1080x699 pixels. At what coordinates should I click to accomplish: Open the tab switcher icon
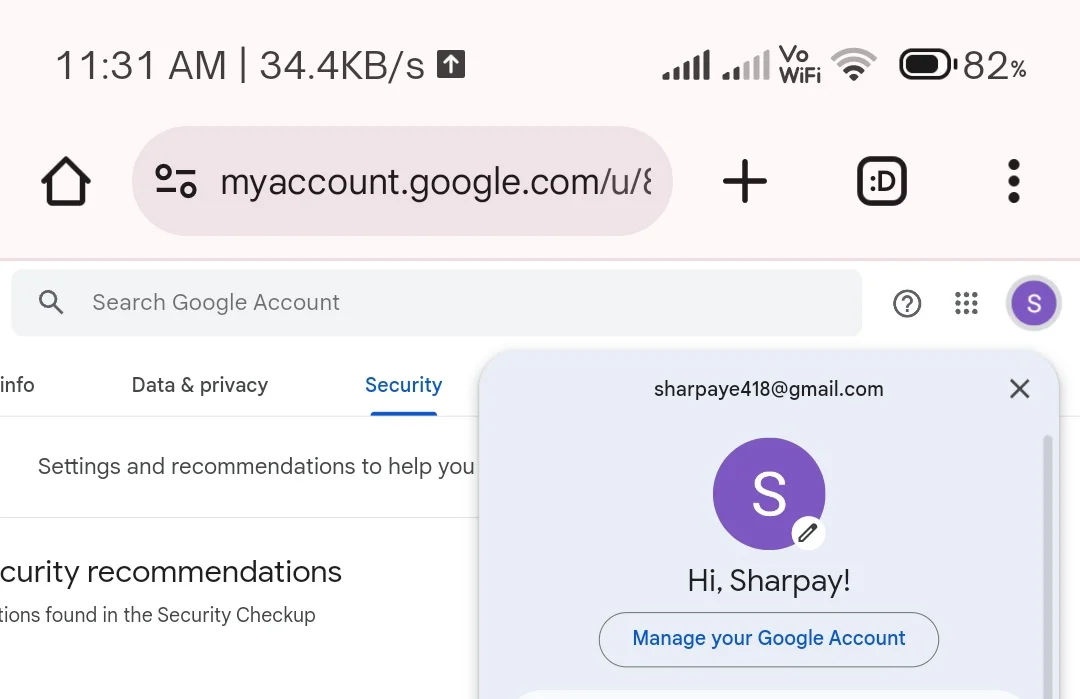click(x=882, y=181)
